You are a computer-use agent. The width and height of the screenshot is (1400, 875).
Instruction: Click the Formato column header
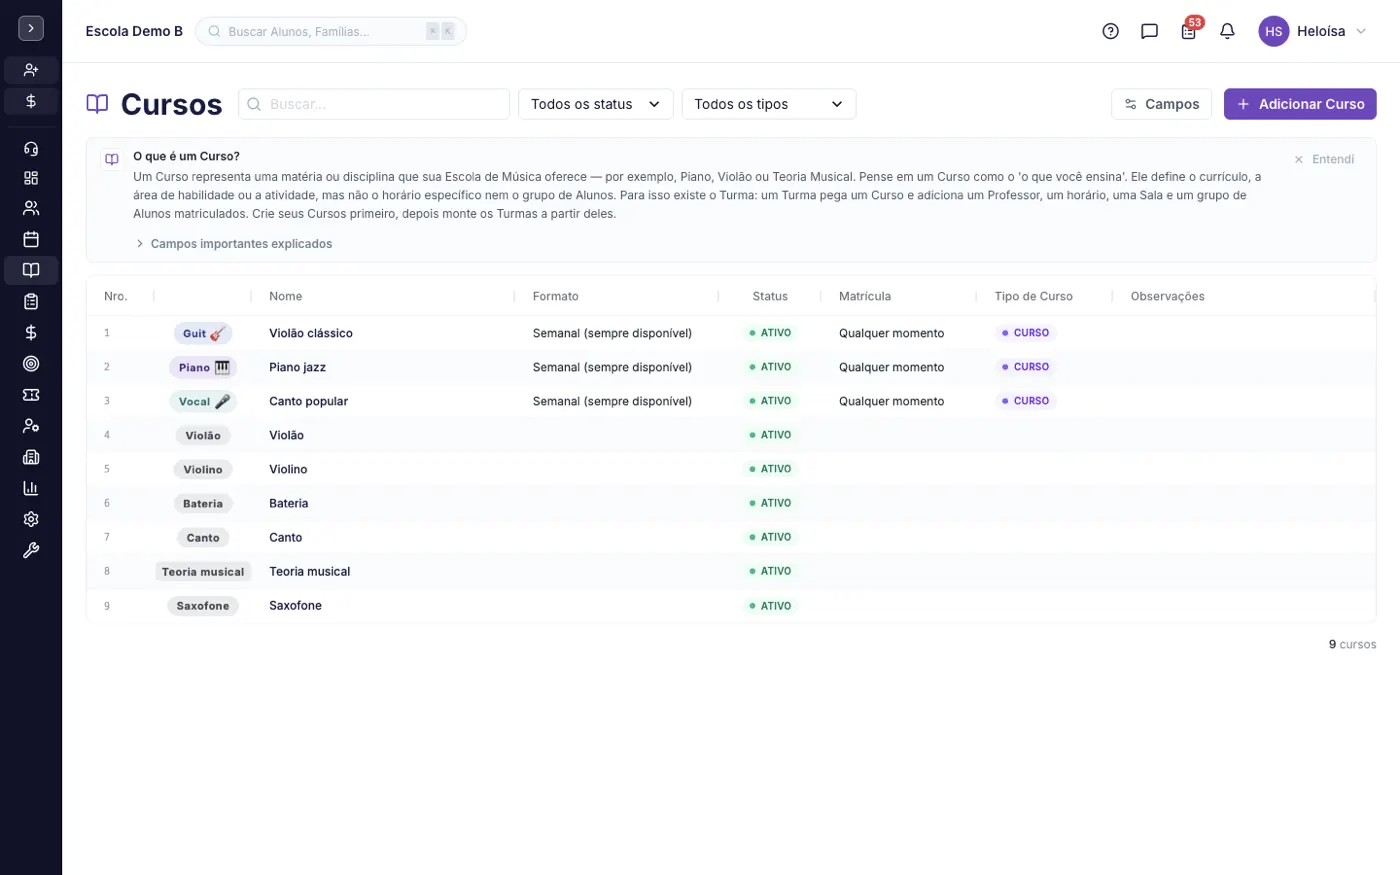(556, 296)
